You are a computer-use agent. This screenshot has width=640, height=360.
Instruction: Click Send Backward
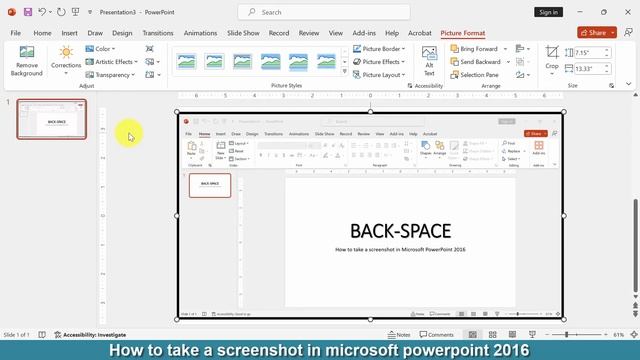(x=475, y=62)
